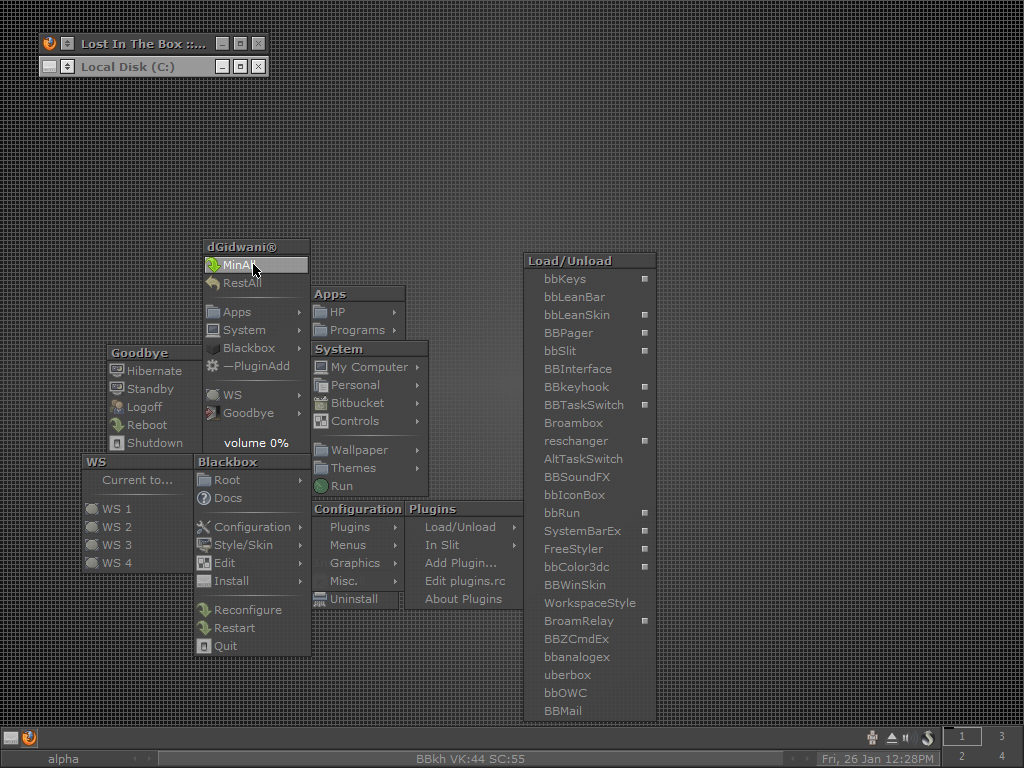Click the speaker volume tray icon
Viewport: 1024px width, 768px height.
coord(909,738)
